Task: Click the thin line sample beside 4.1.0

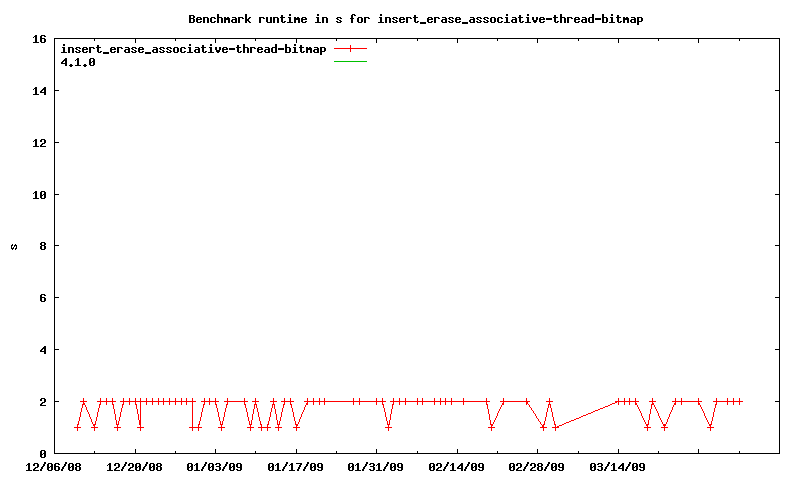Action: 351,62
